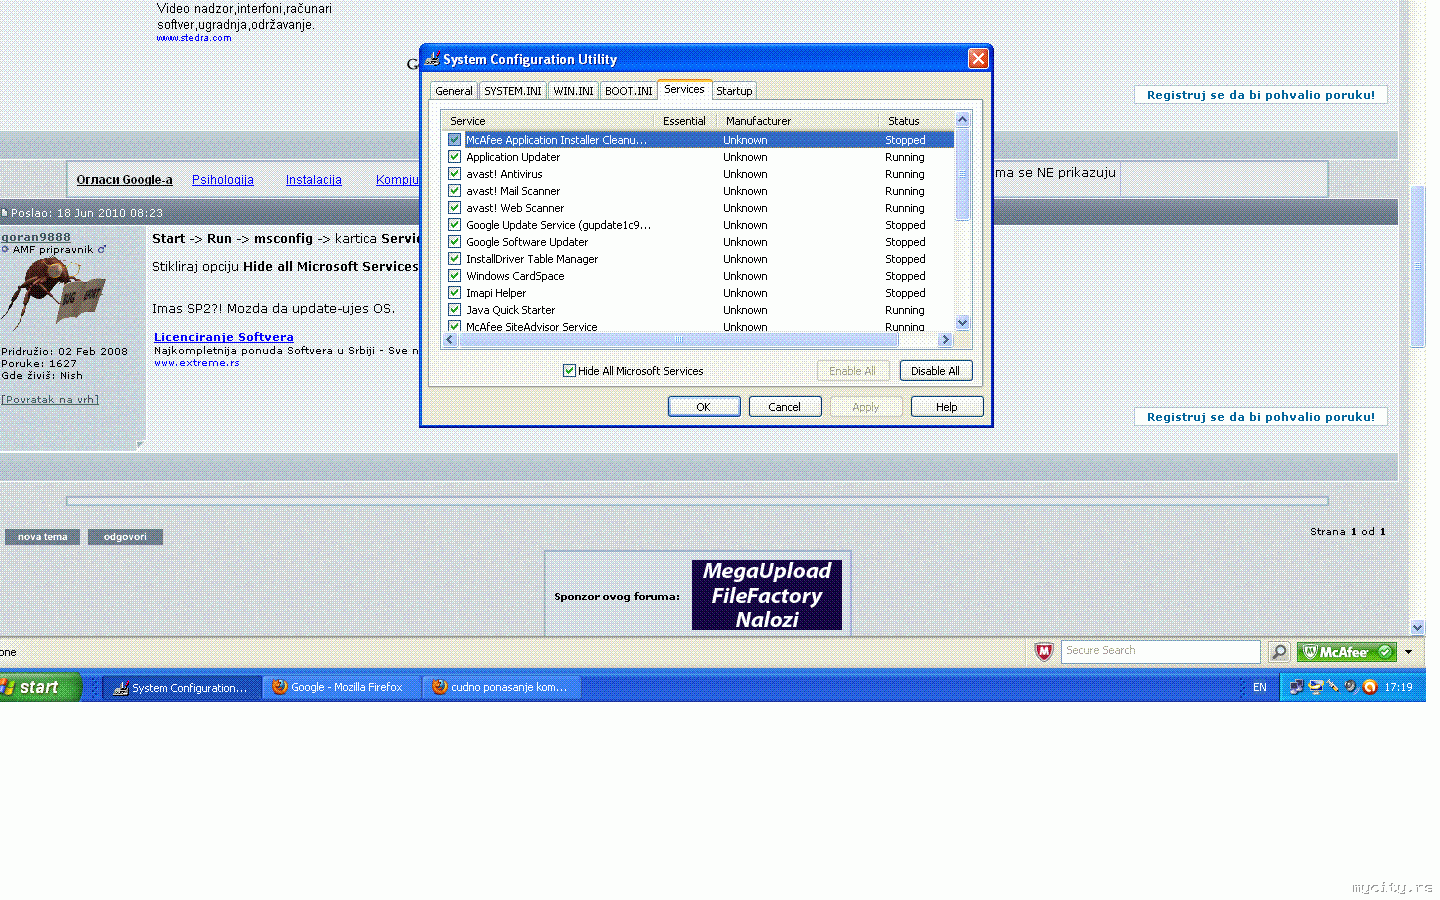Screen dimensions: 1440x900
Task: Click the odgovori forum button
Action: pyautogui.click(x=125, y=537)
